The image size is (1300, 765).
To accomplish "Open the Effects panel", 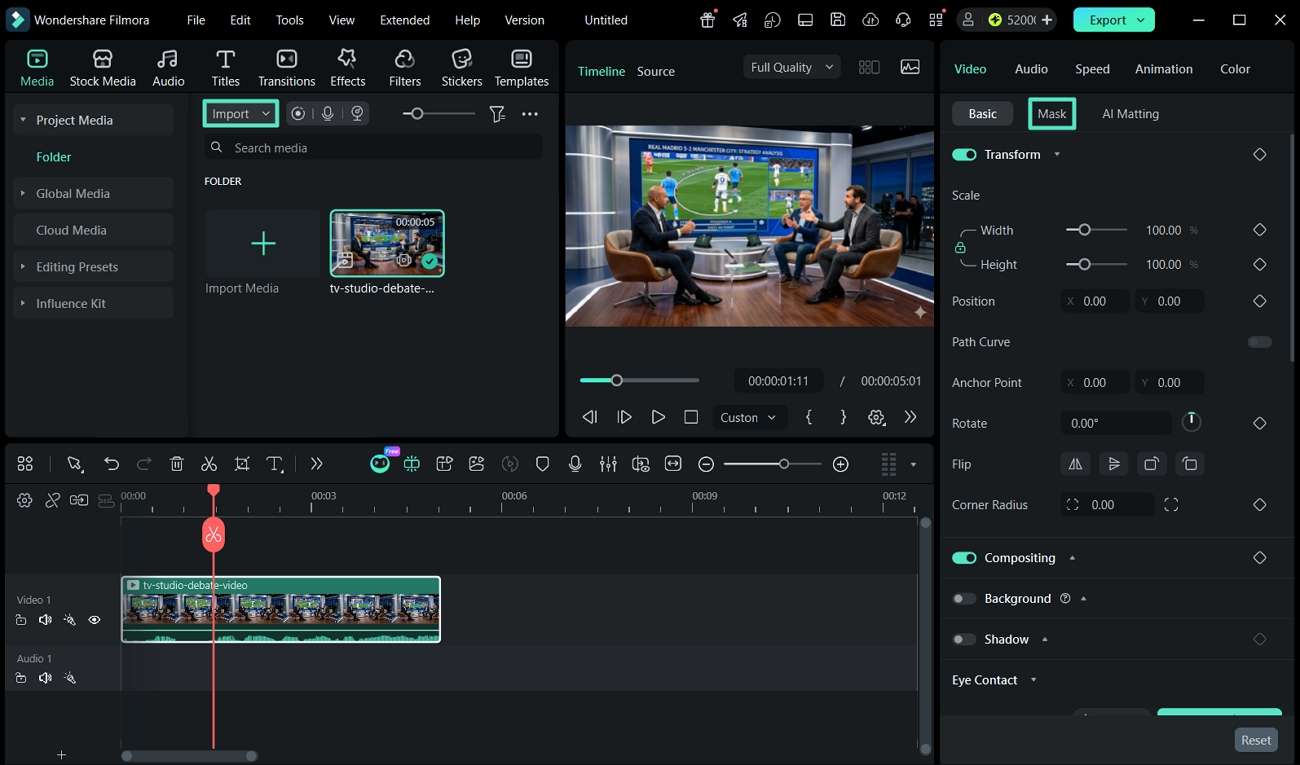I will tap(347, 68).
